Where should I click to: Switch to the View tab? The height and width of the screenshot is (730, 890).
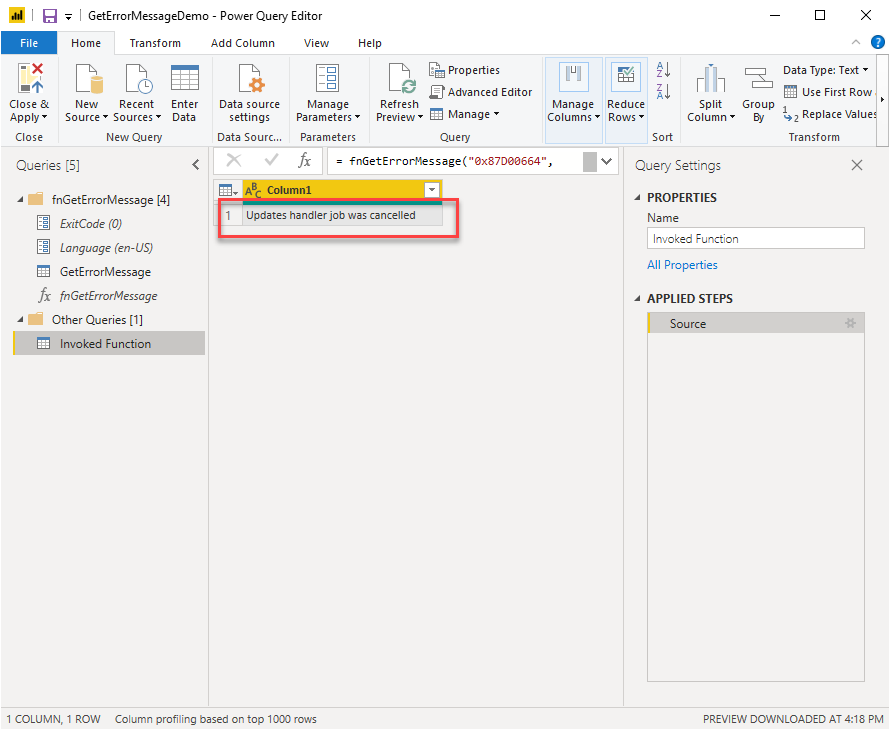(316, 43)
